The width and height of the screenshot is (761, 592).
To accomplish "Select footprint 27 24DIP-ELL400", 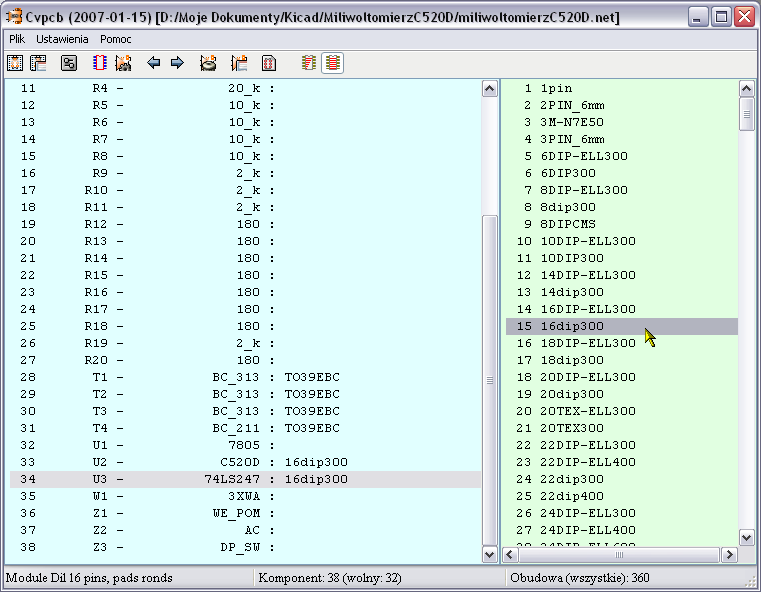I will coord(622,530).
